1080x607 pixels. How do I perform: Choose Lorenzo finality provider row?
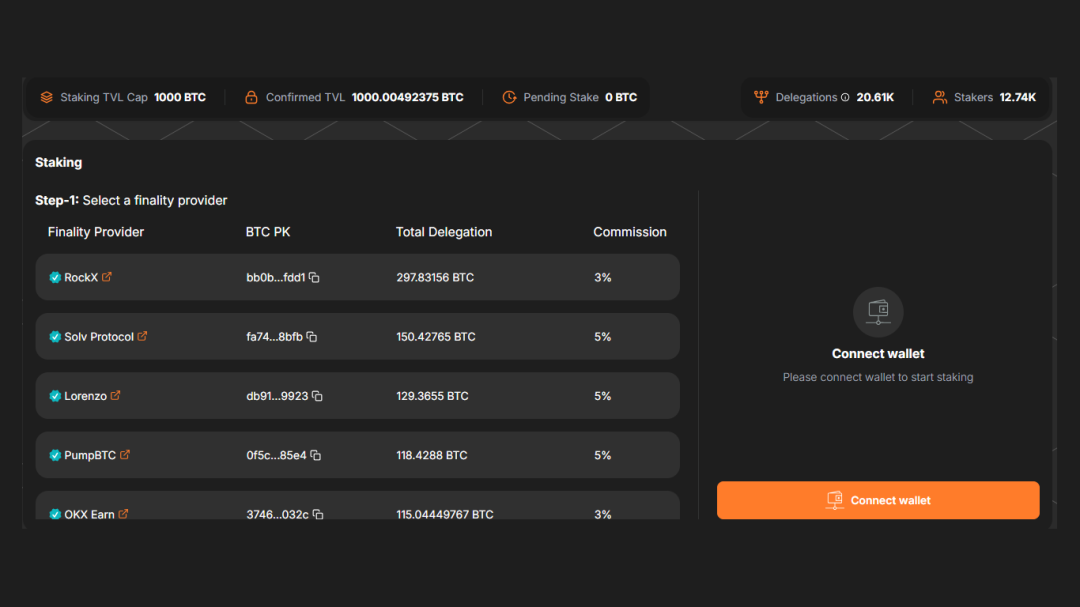pyautogui.click(x=357, y=396)
